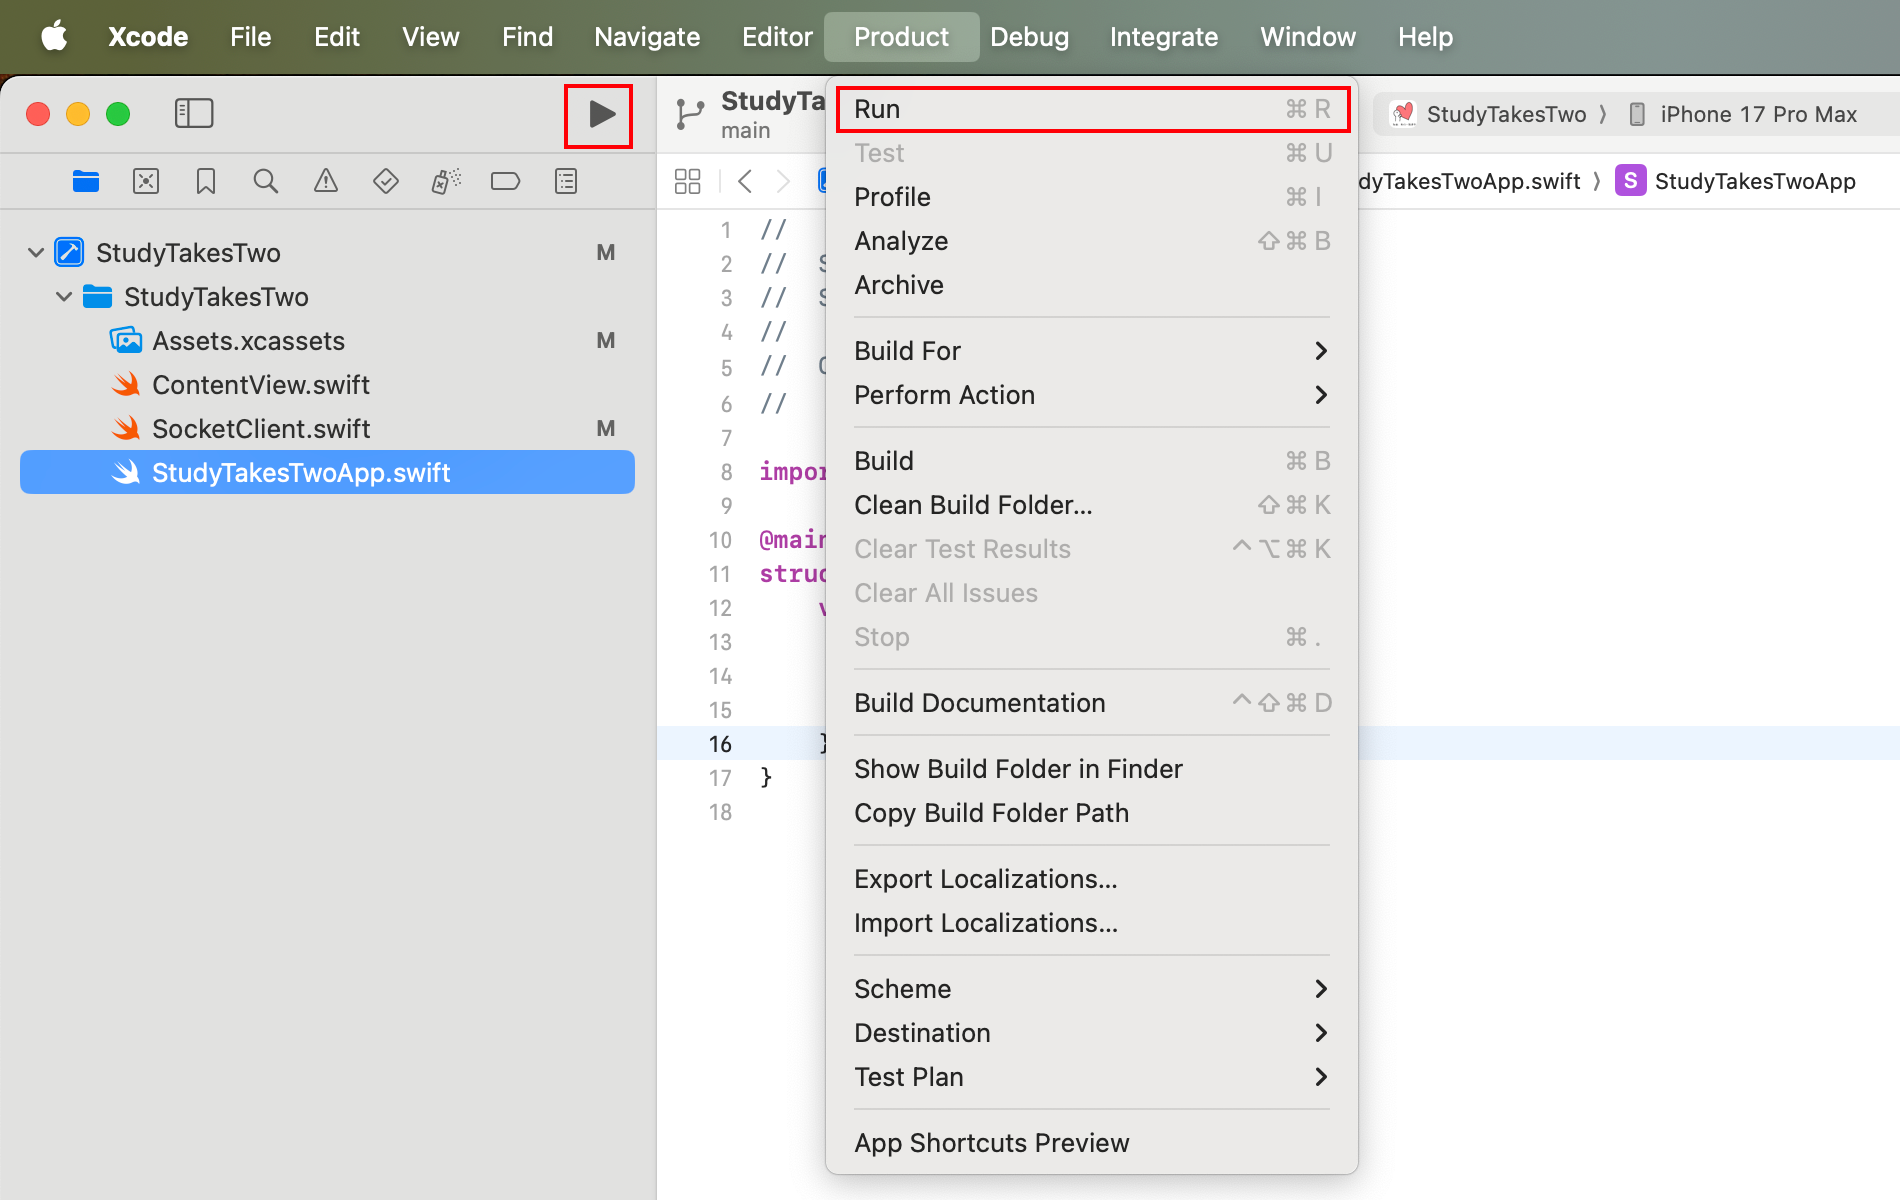Choose Build from the Product menu

[x=1092, y=461]
